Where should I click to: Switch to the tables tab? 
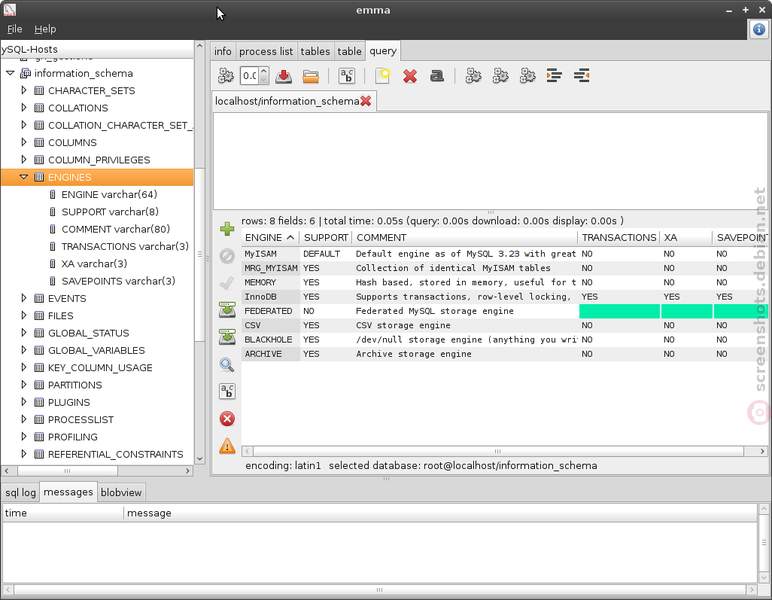pos(315,51)
